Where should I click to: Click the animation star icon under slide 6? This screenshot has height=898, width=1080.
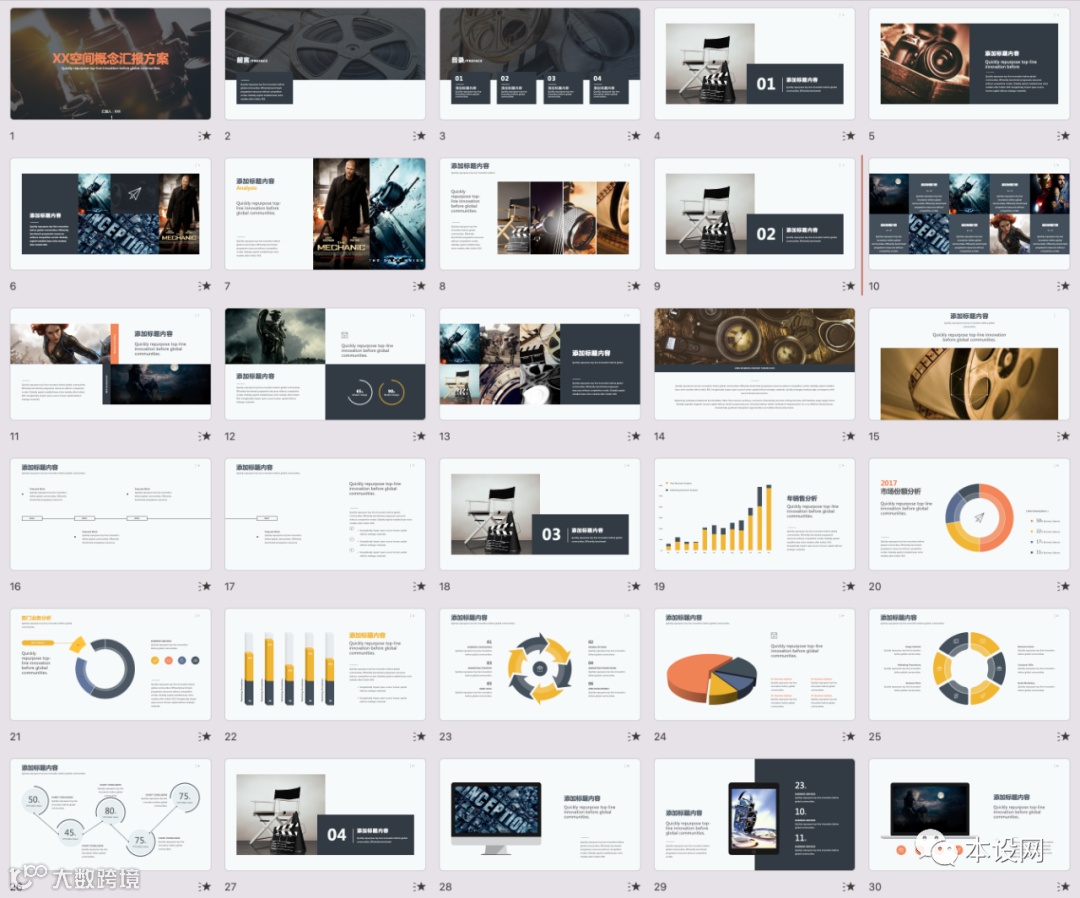[205, 286]
